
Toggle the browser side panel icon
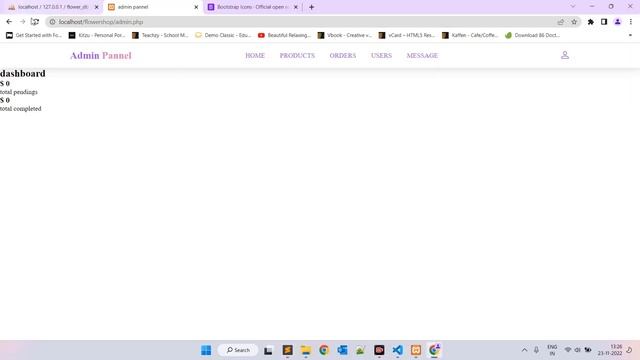tap(604, 22)
